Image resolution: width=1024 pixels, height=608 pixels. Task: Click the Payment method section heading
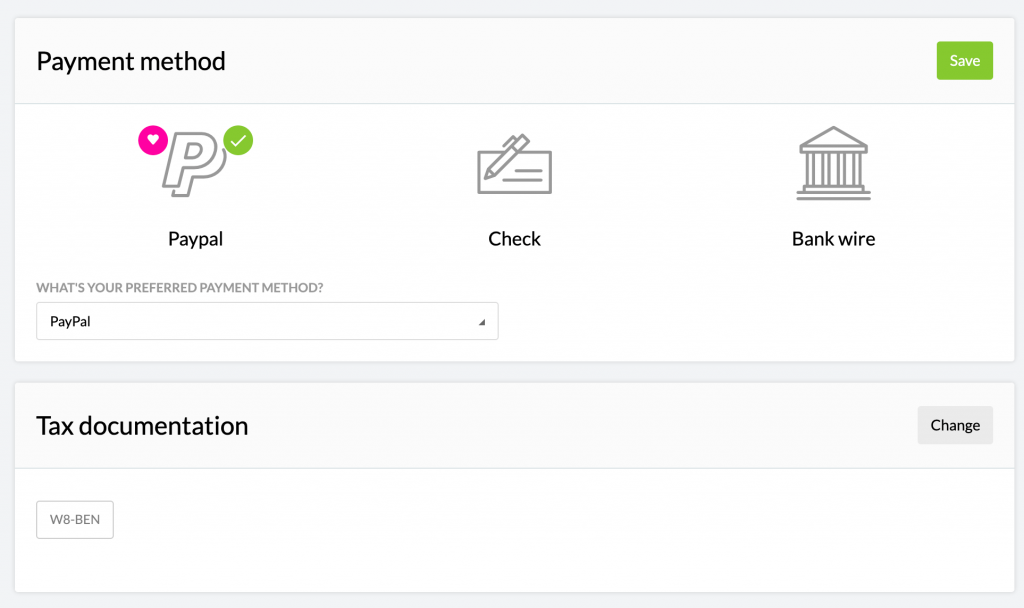[131, 61]
